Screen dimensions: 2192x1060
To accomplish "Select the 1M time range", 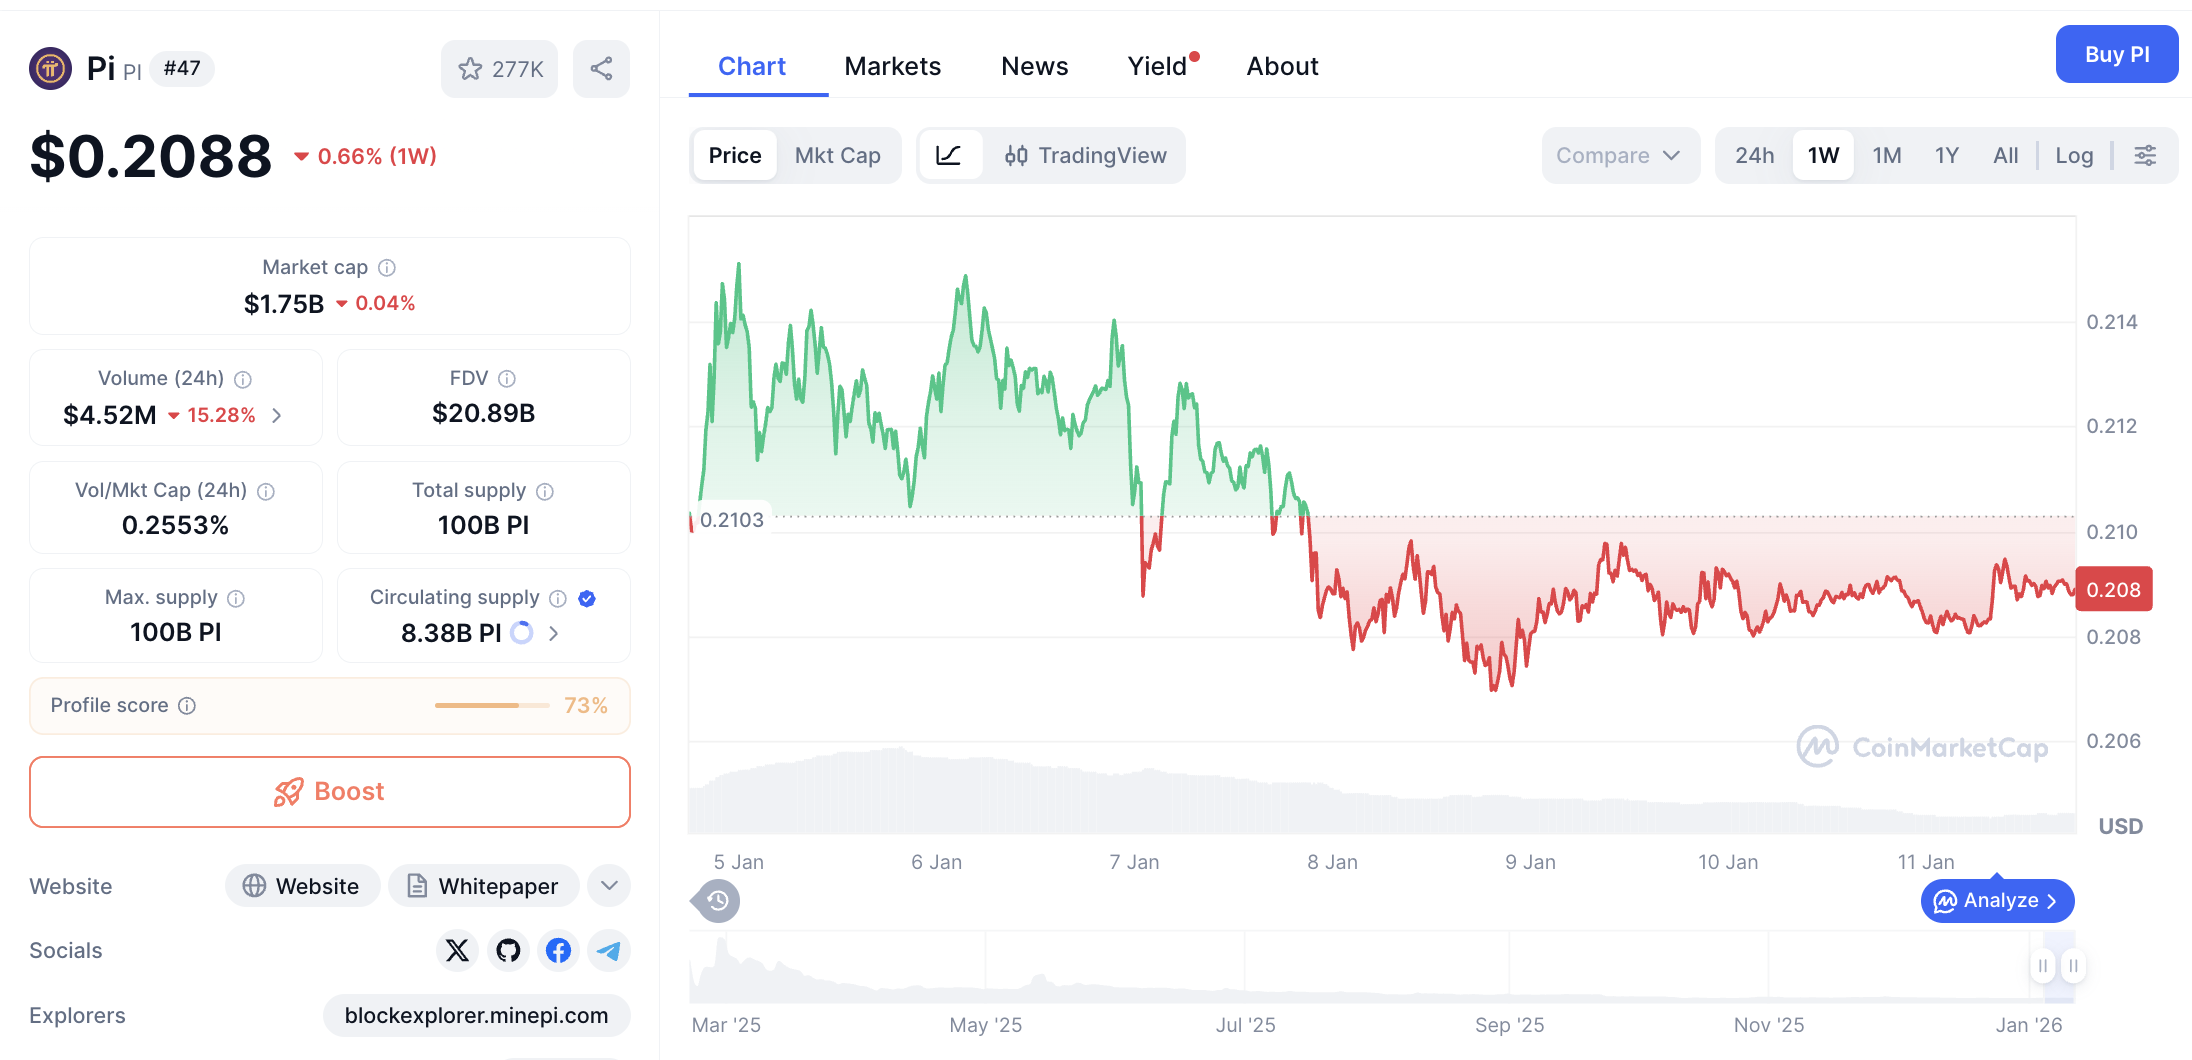I will [x=1886, y=155].
